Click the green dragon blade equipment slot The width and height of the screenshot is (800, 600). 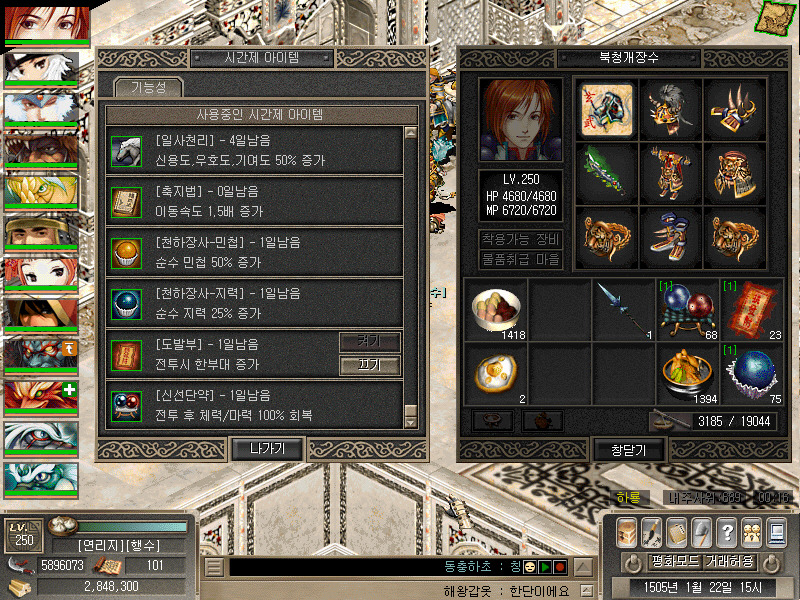point(607,172)
